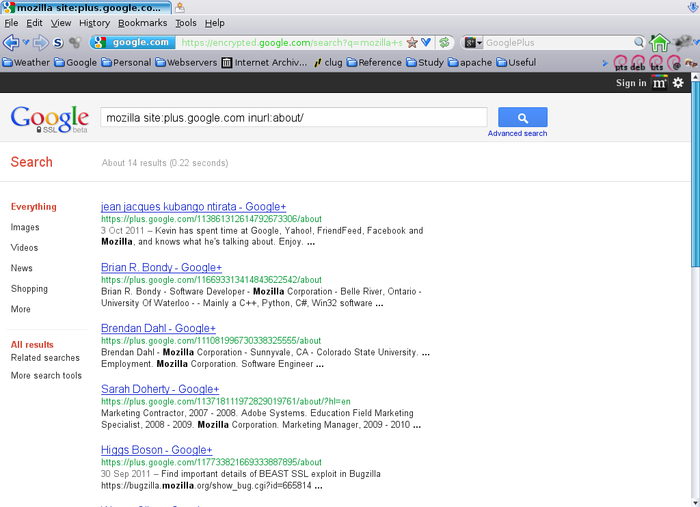Click into the GooglePlus search box

pos(558,42)
